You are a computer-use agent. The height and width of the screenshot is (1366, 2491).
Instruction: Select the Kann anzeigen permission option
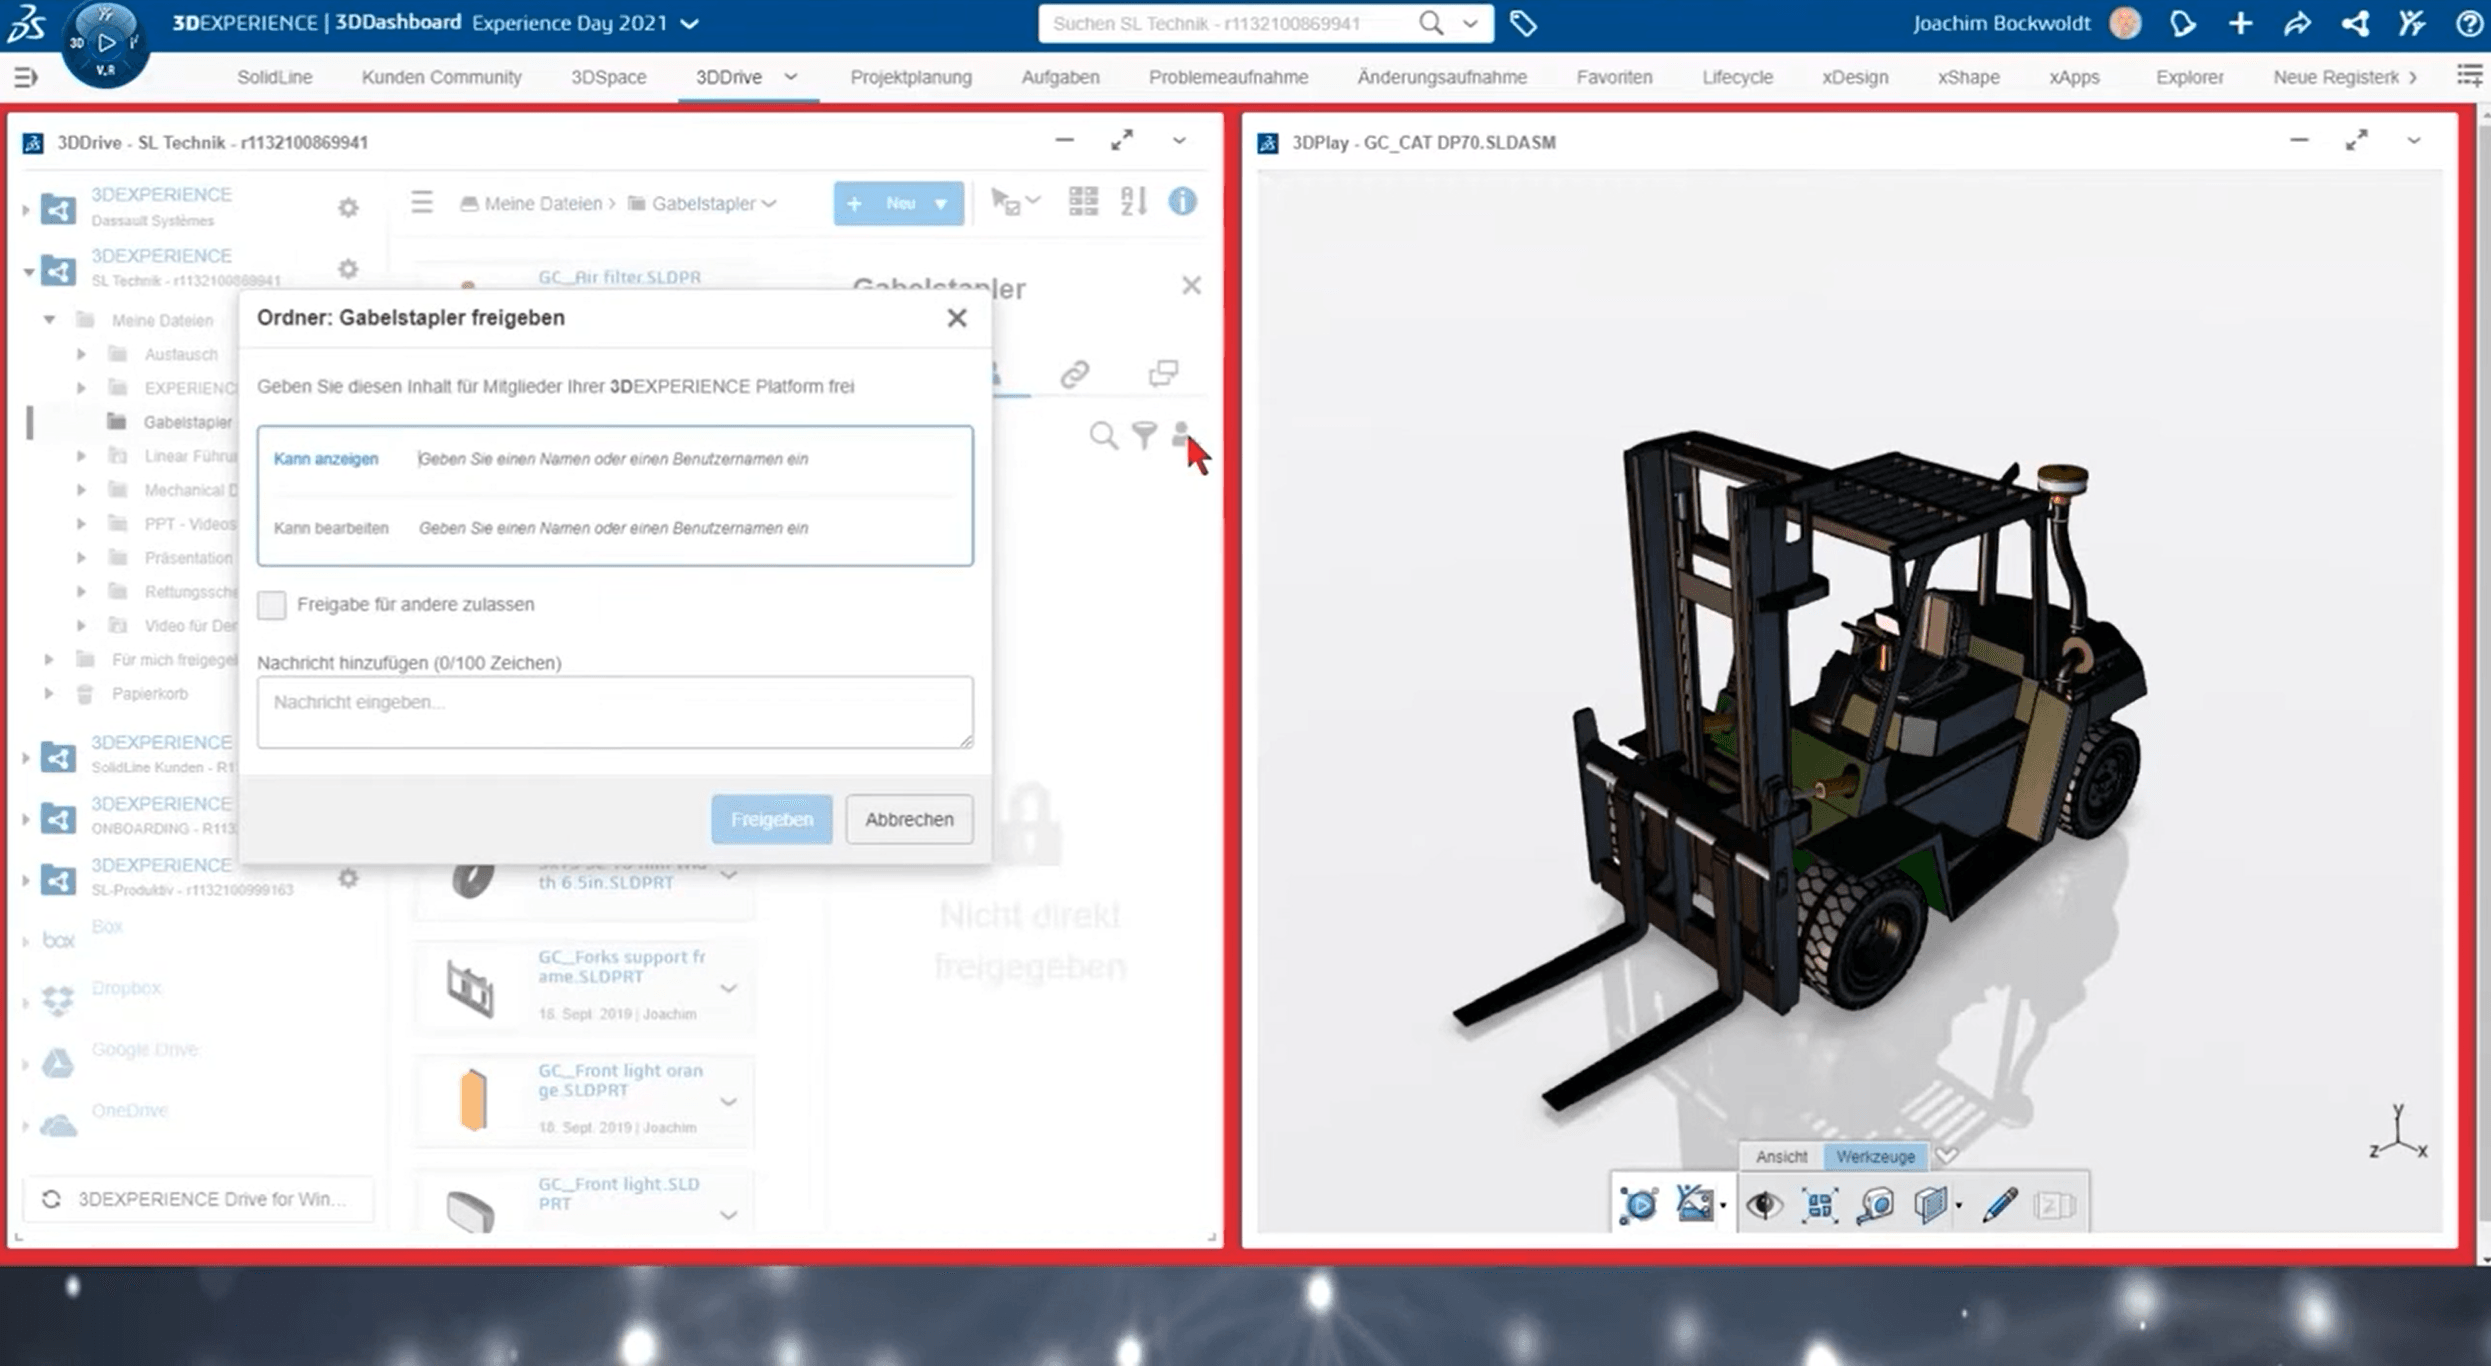pyautogui.click(x=326, y=458)
